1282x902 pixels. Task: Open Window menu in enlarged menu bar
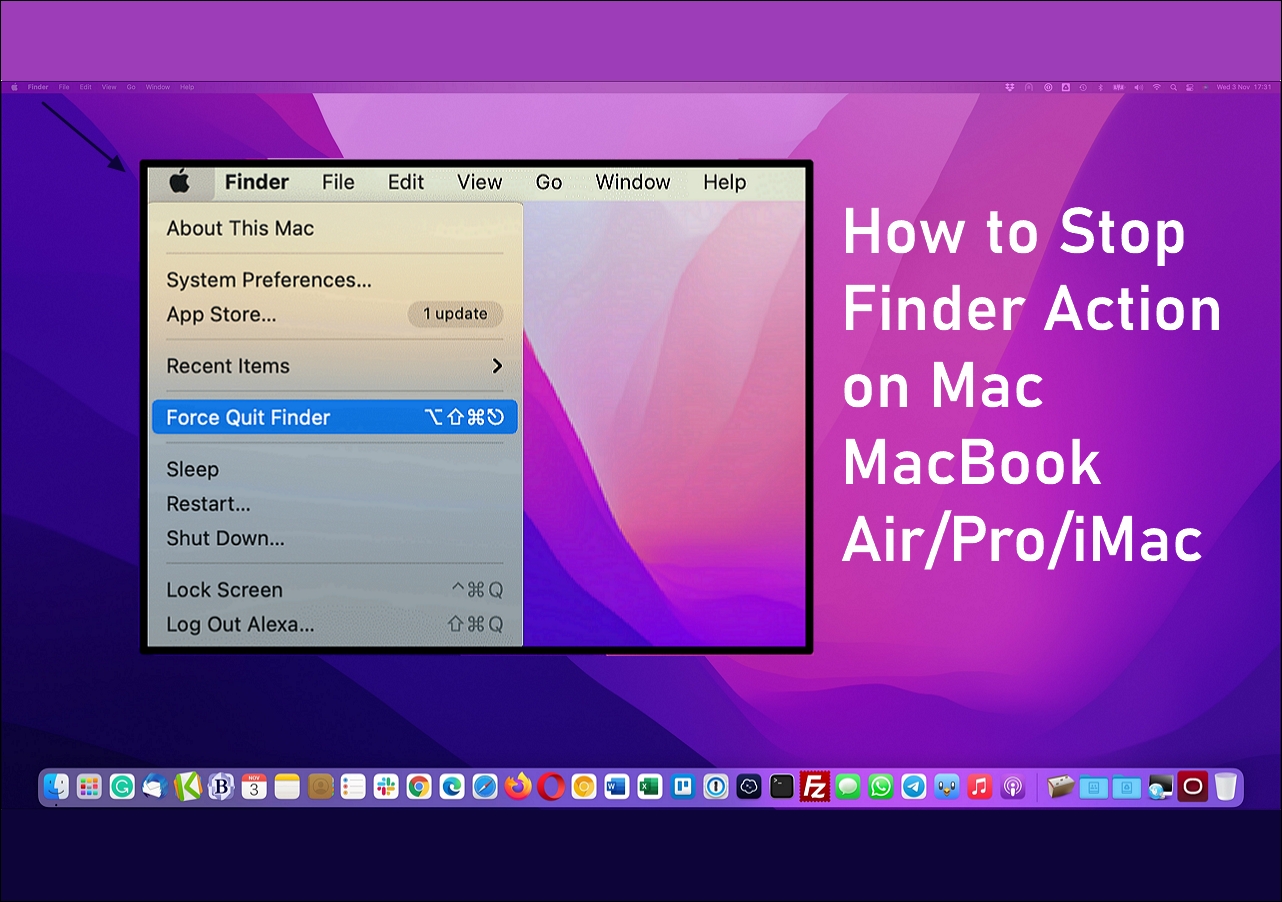(633, 182)
